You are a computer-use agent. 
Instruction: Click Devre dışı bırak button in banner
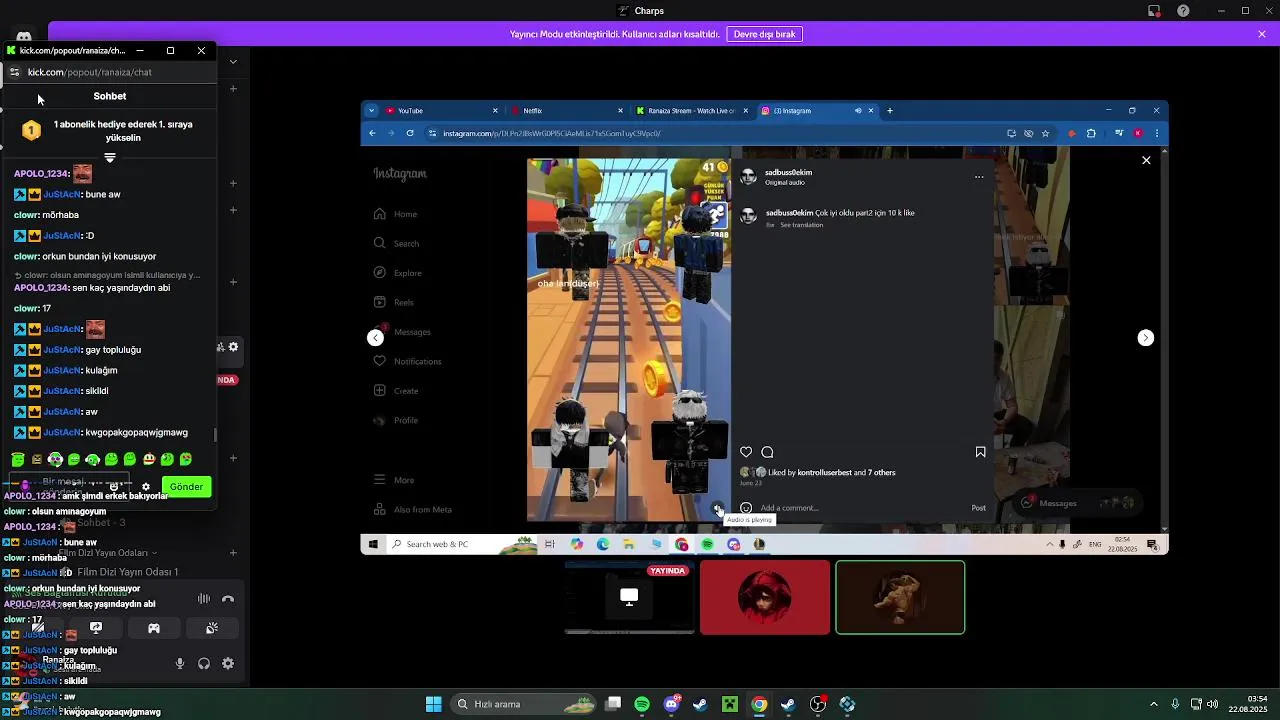(x=764, y=34)
